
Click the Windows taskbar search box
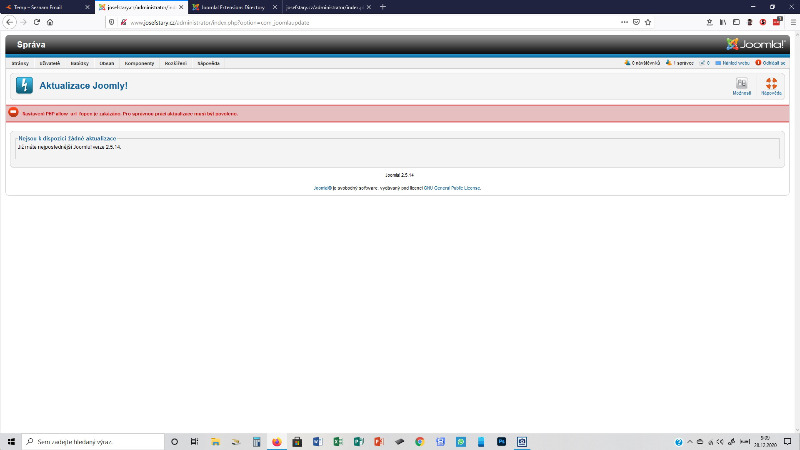click(x=93, y=441)
